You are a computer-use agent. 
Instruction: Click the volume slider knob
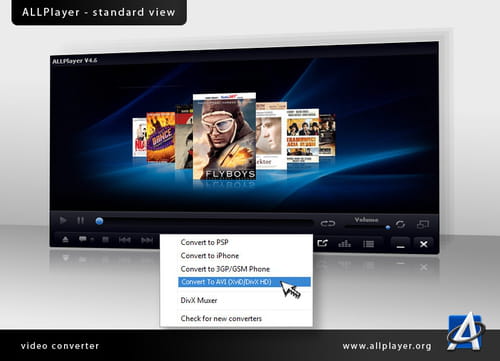pos(388,227)
